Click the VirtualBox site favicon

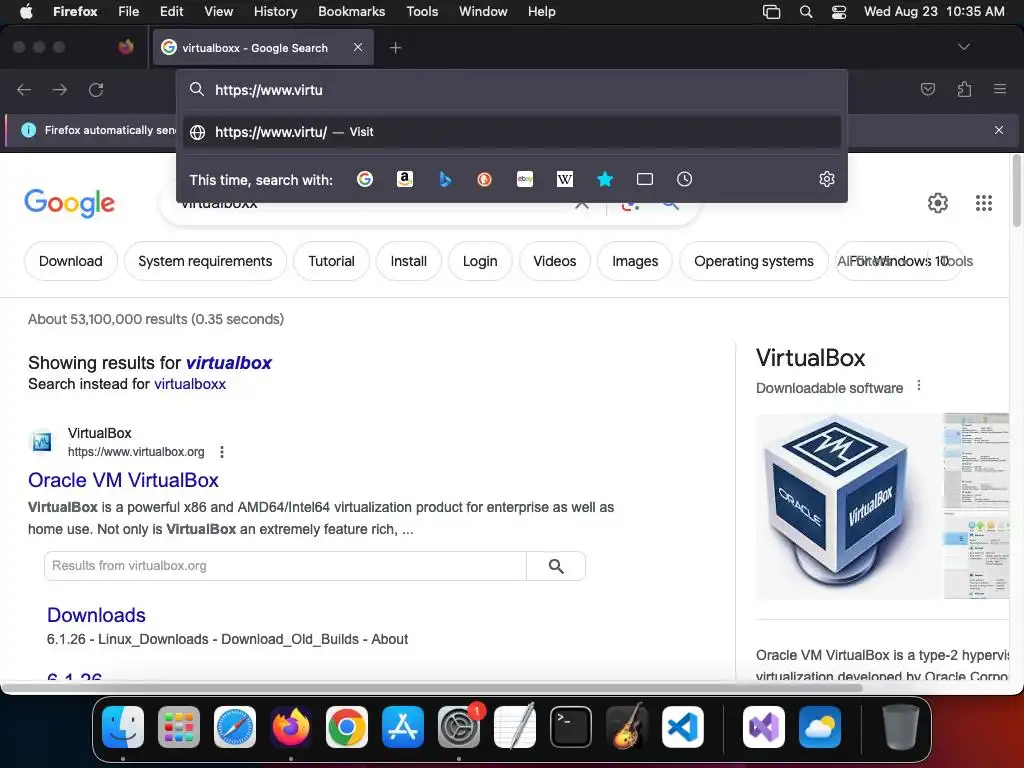tap(42, 442)
